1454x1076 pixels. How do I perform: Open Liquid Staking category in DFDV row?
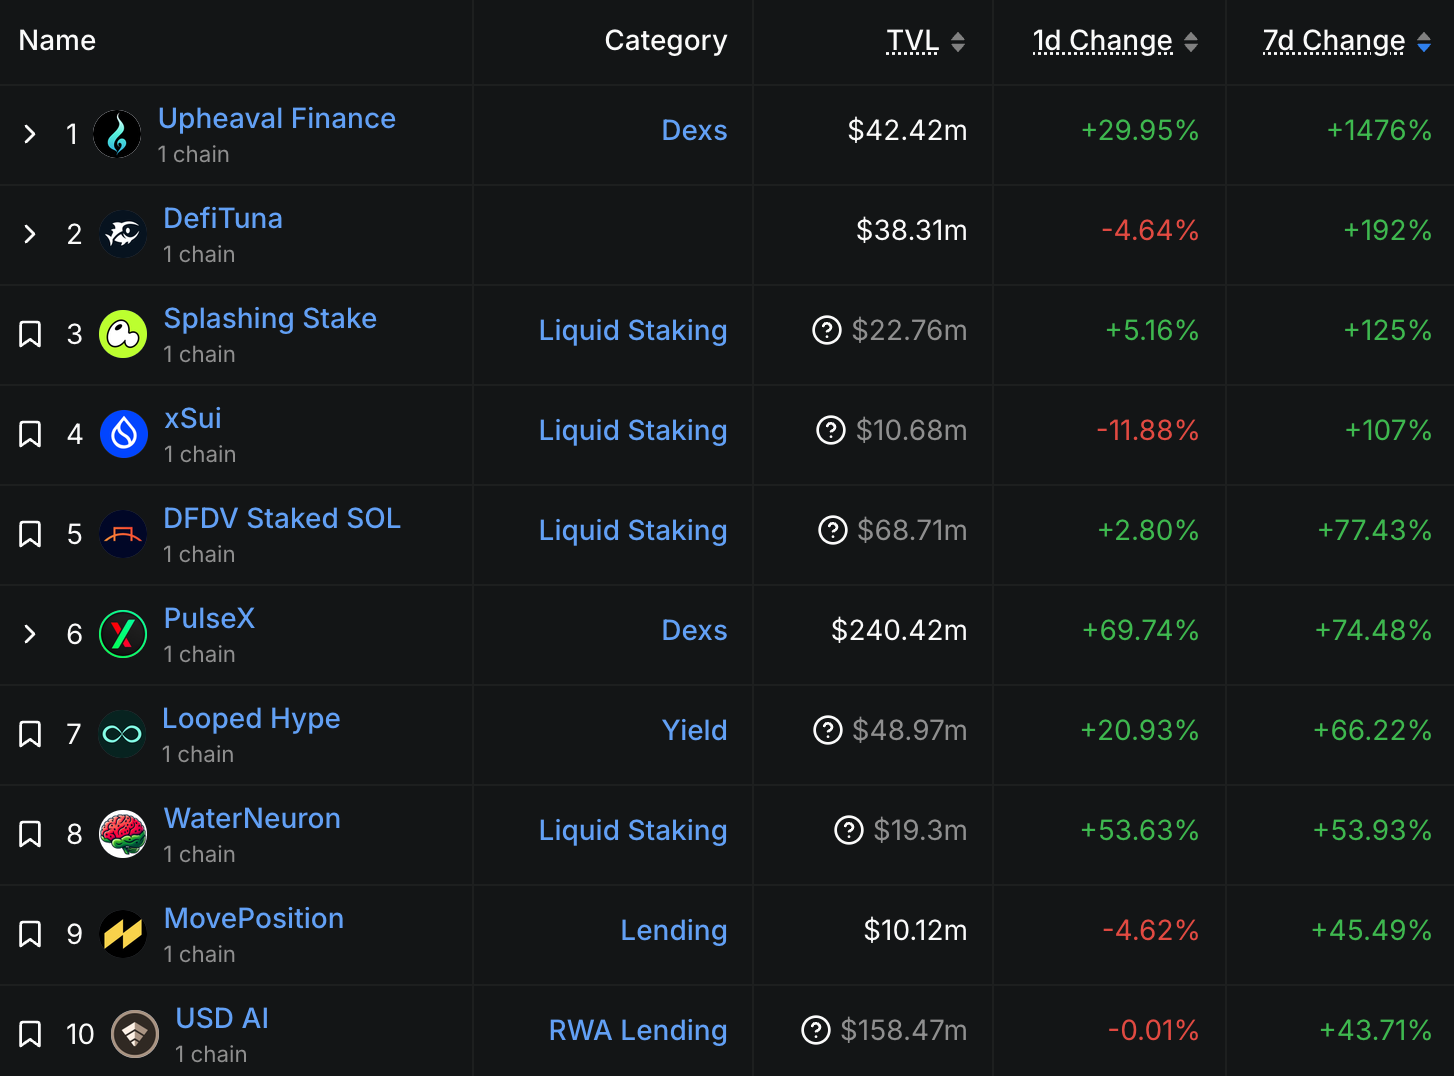tap(633, 531)
